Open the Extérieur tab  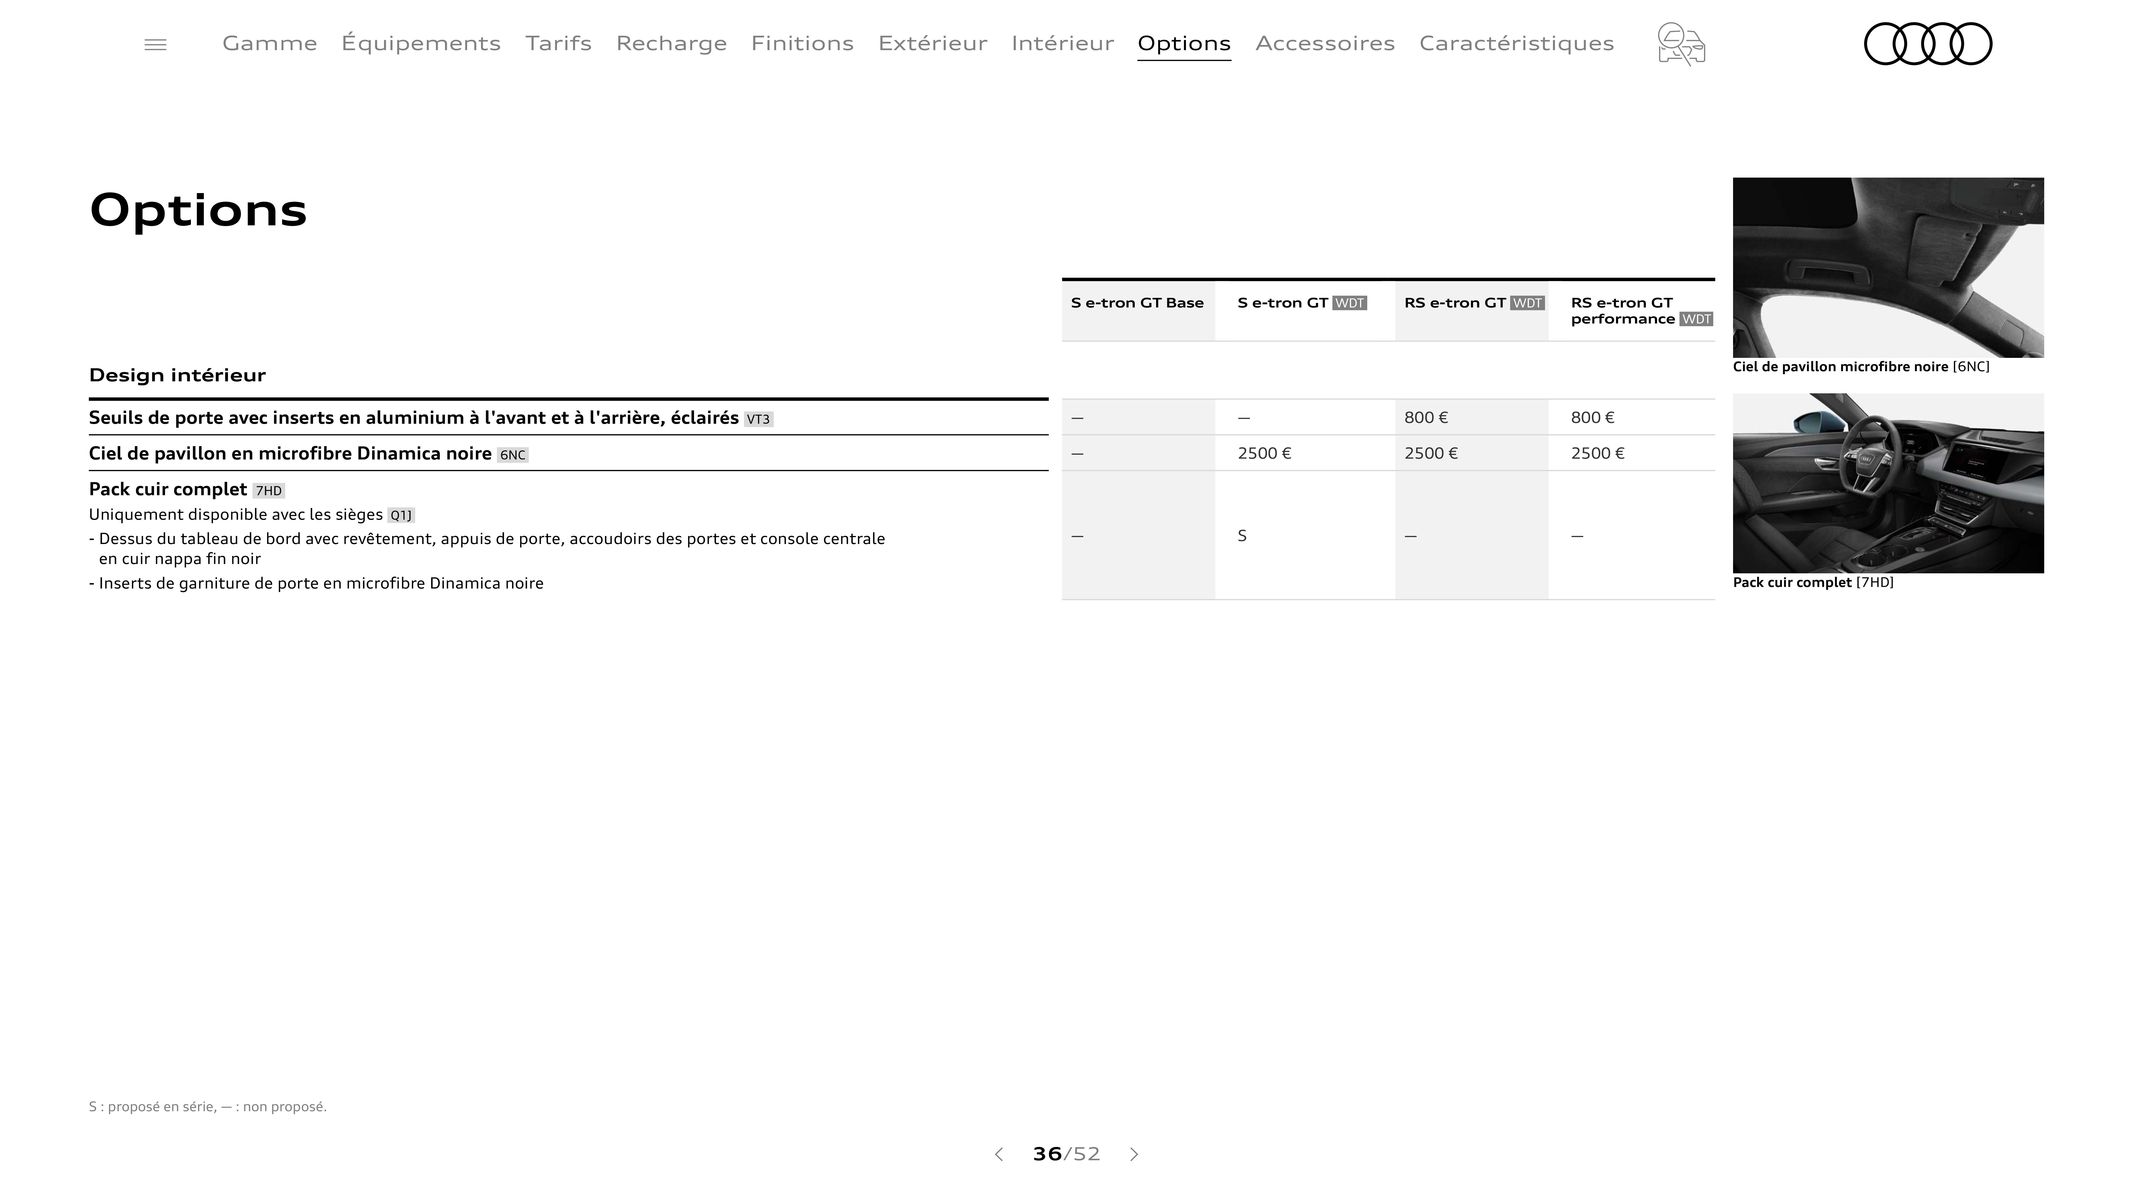[x=932, y=43]
